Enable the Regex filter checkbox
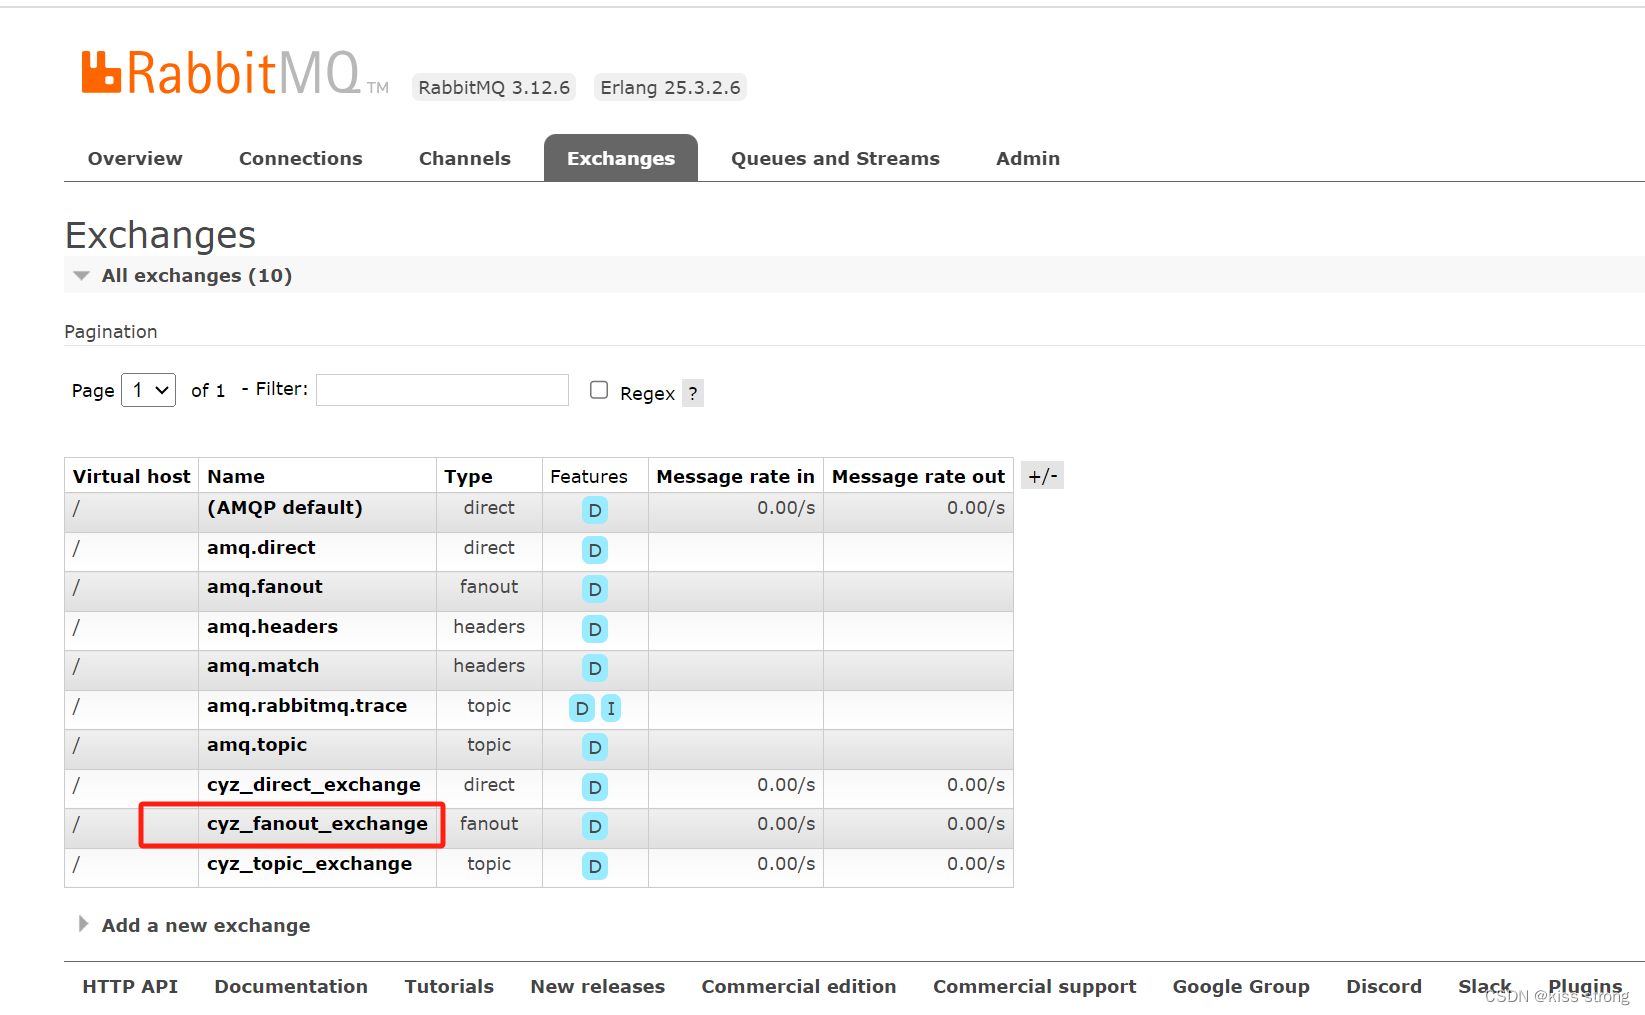The width and height of the screenshot is (1645, 1015). point(599,390)
